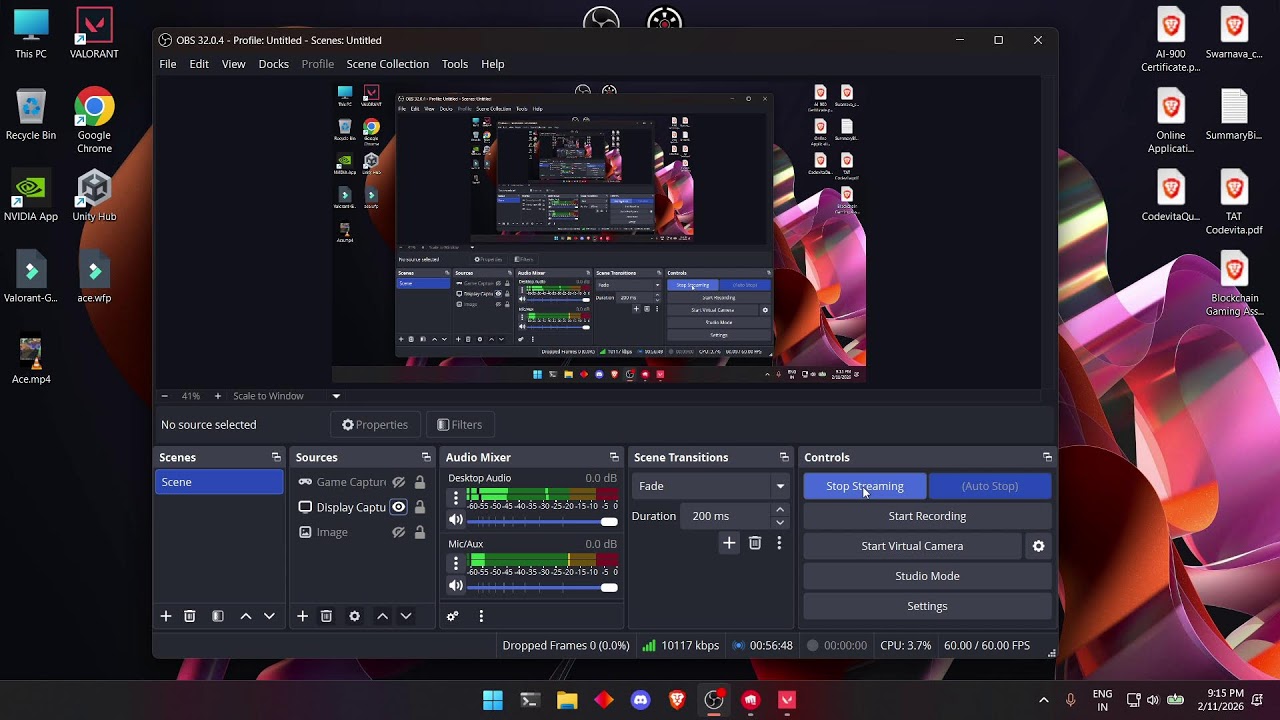
Task: Select the Display Capture source row
Action: [x=361, y=507]
